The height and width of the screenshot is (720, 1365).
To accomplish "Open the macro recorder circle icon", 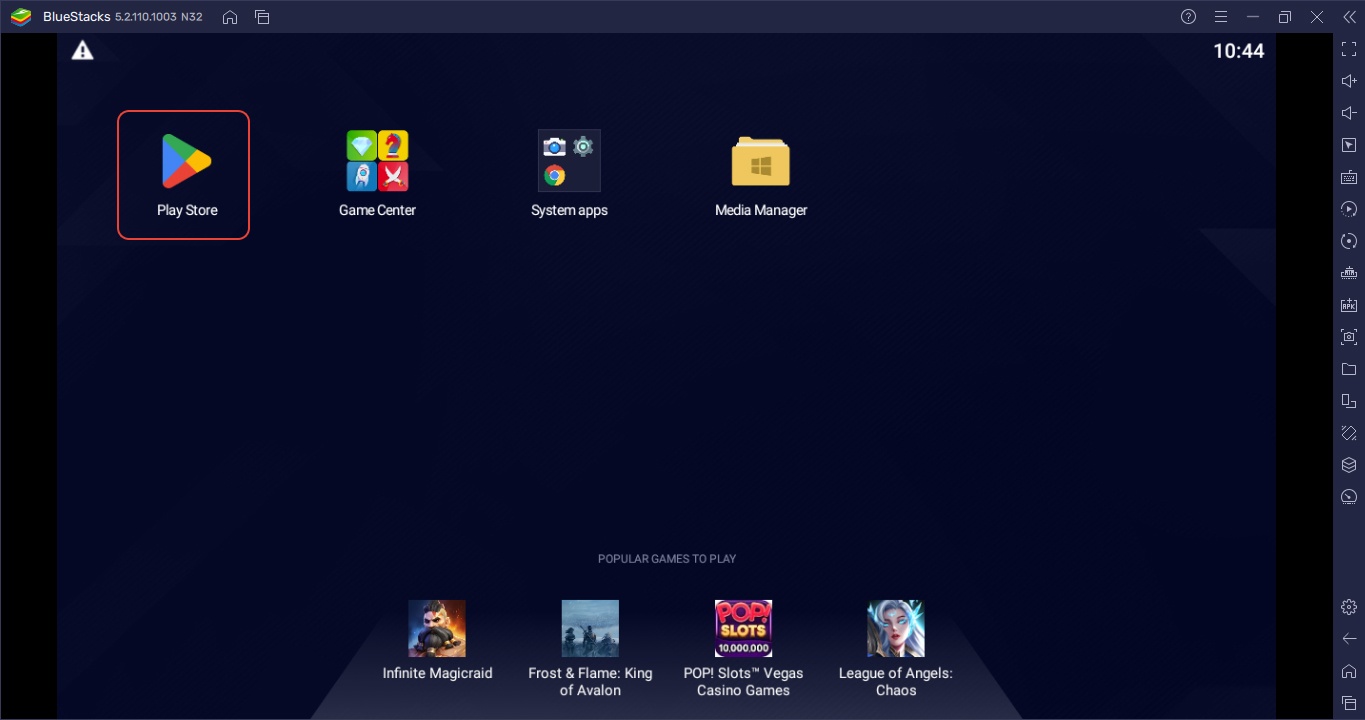I will pos(1349,242).
